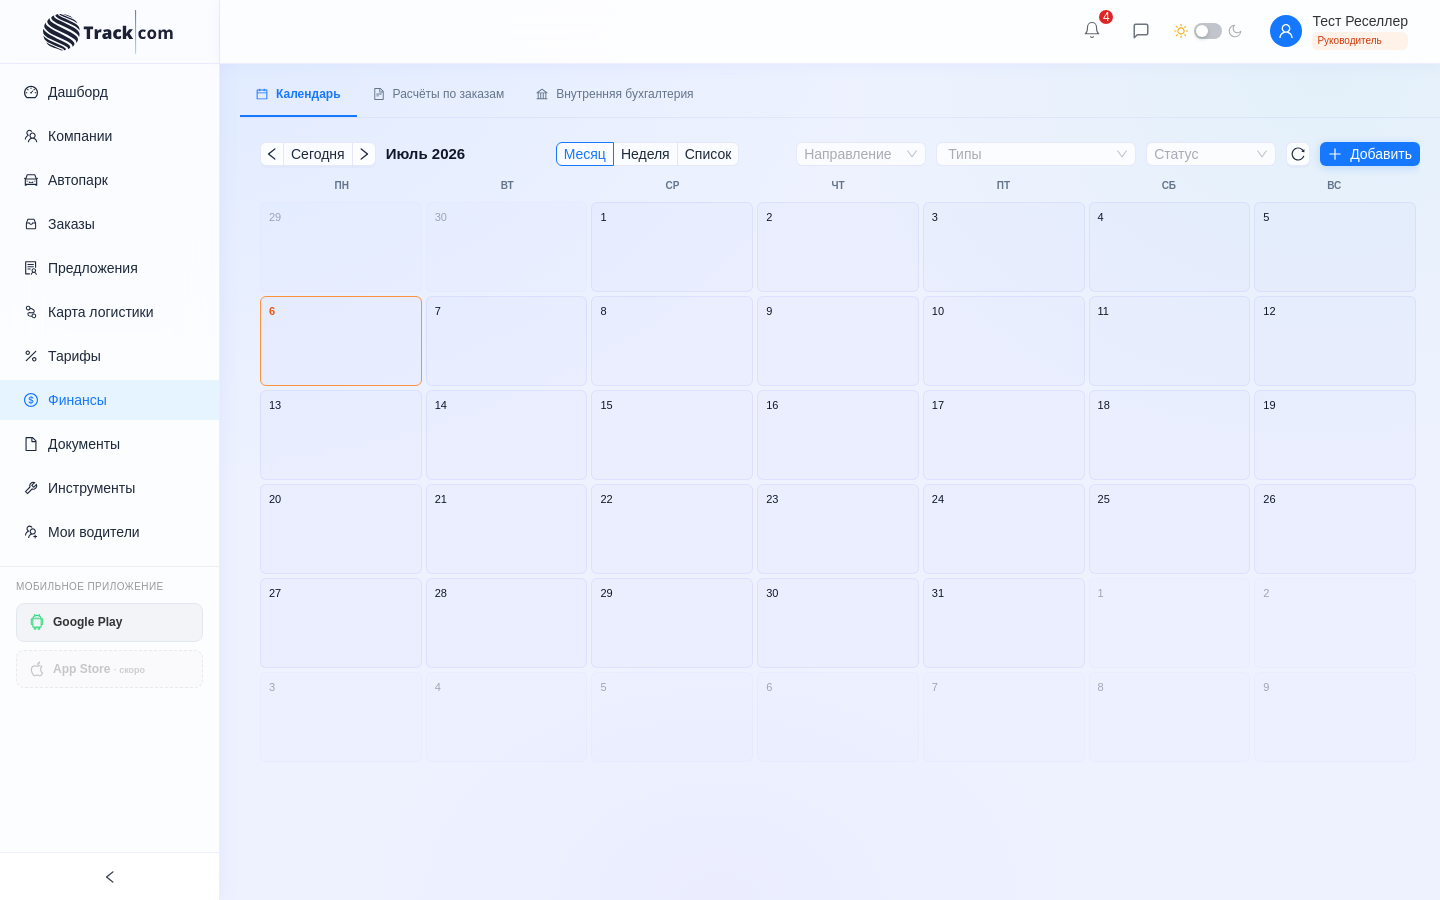Switch to the Календарь tab

[298, 94]
